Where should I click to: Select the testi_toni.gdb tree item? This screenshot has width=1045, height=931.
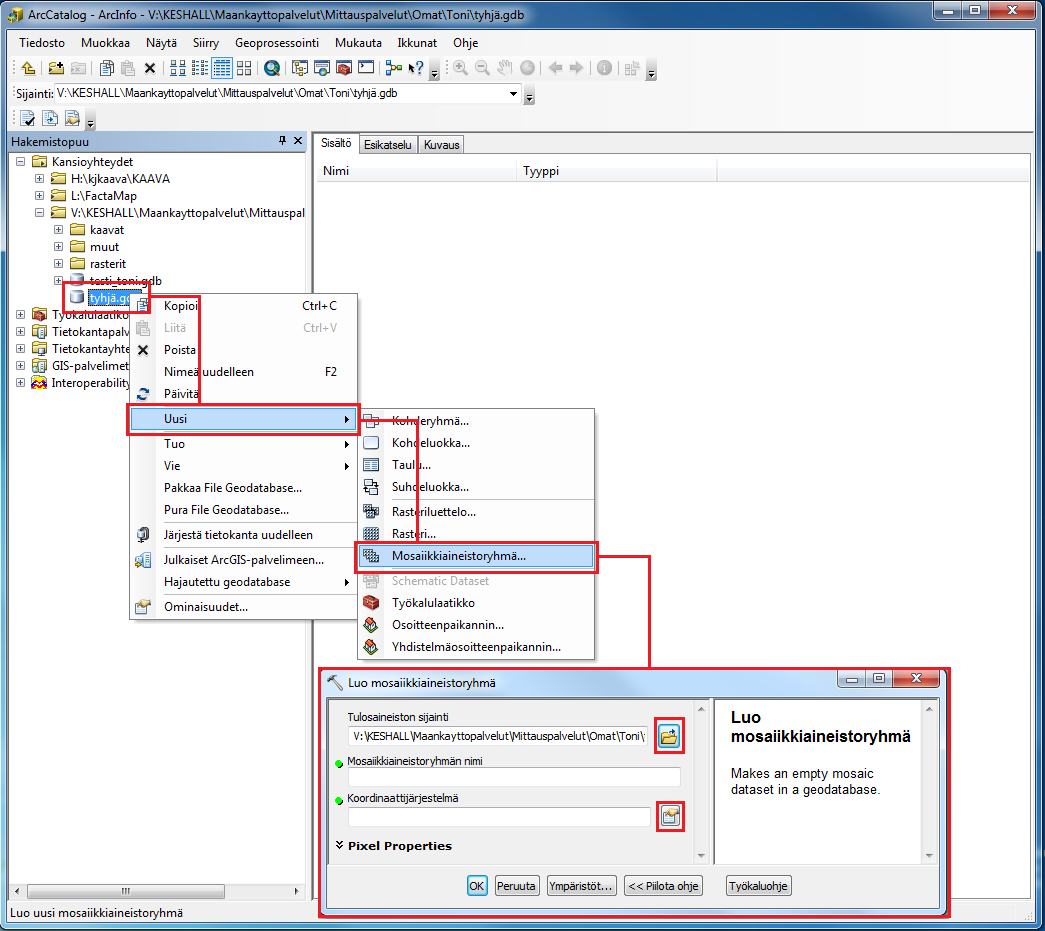pyautogui.click(x=125, y=281)
